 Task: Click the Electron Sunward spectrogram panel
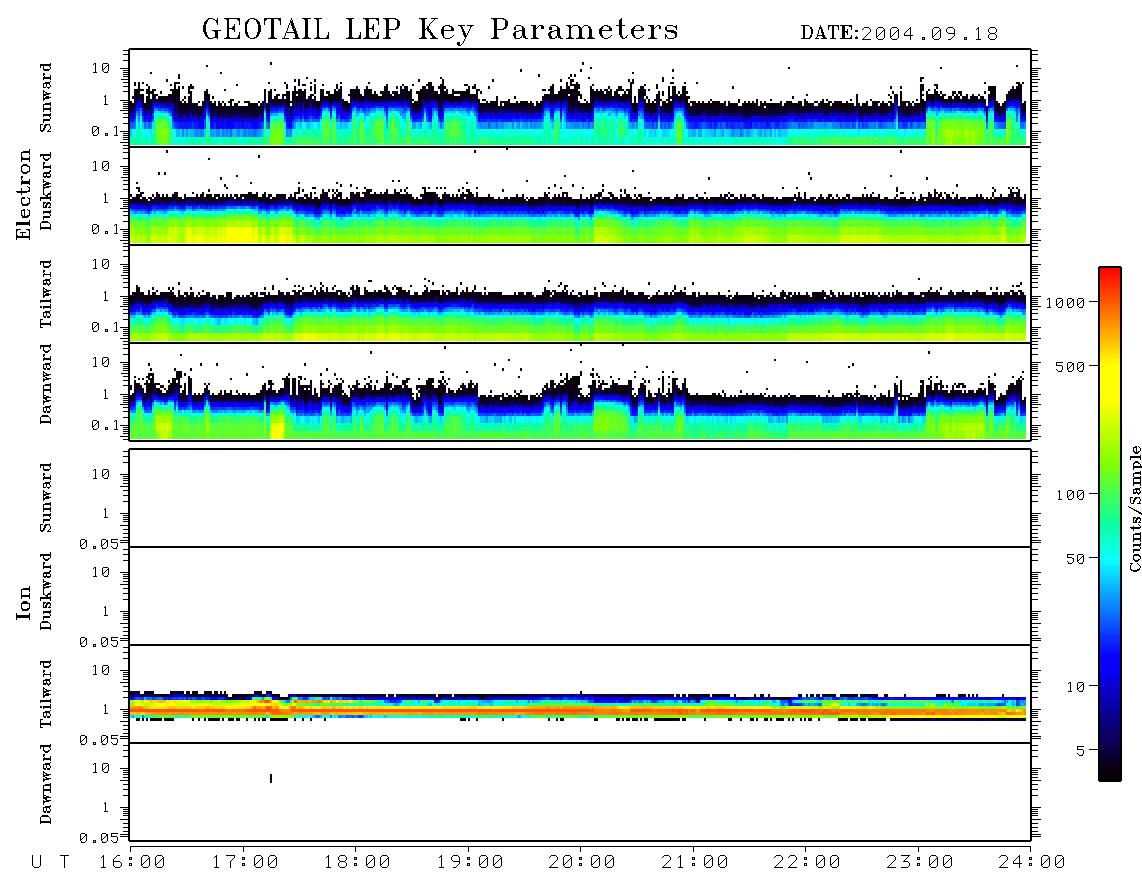coord(580,98)
